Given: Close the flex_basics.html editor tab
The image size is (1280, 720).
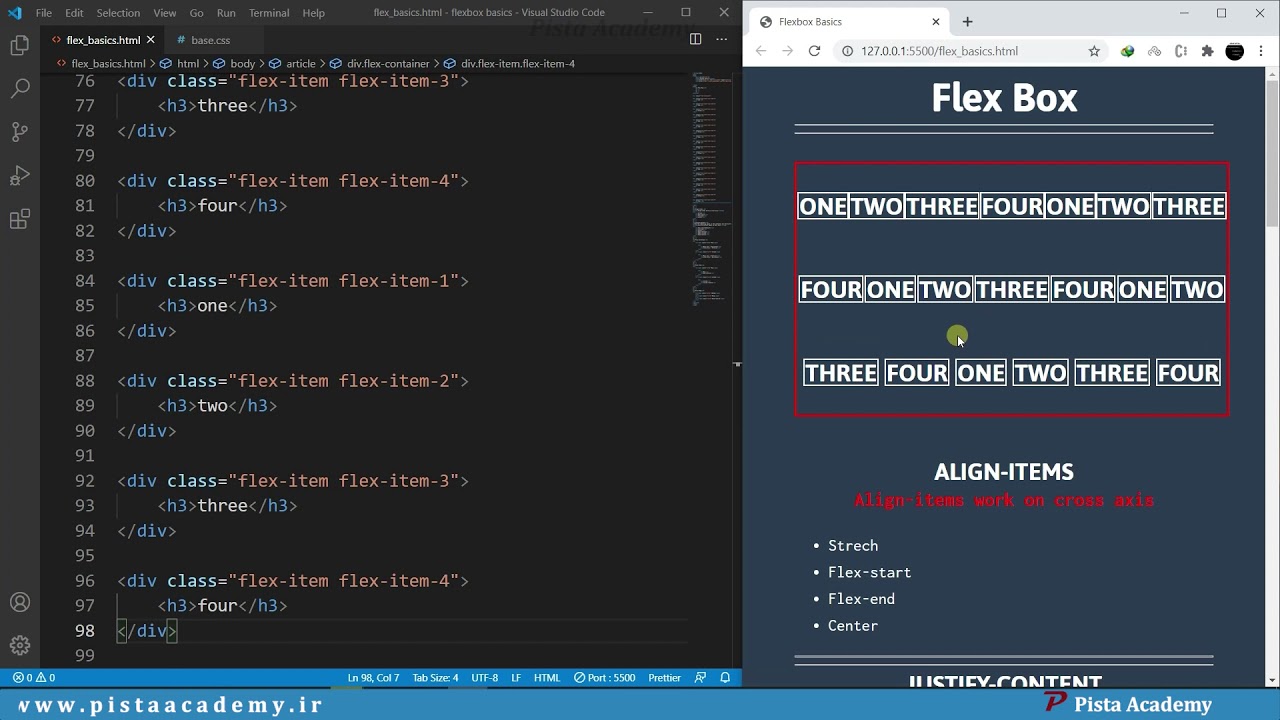Looking at the screenshot, I should tap(151, 40).
